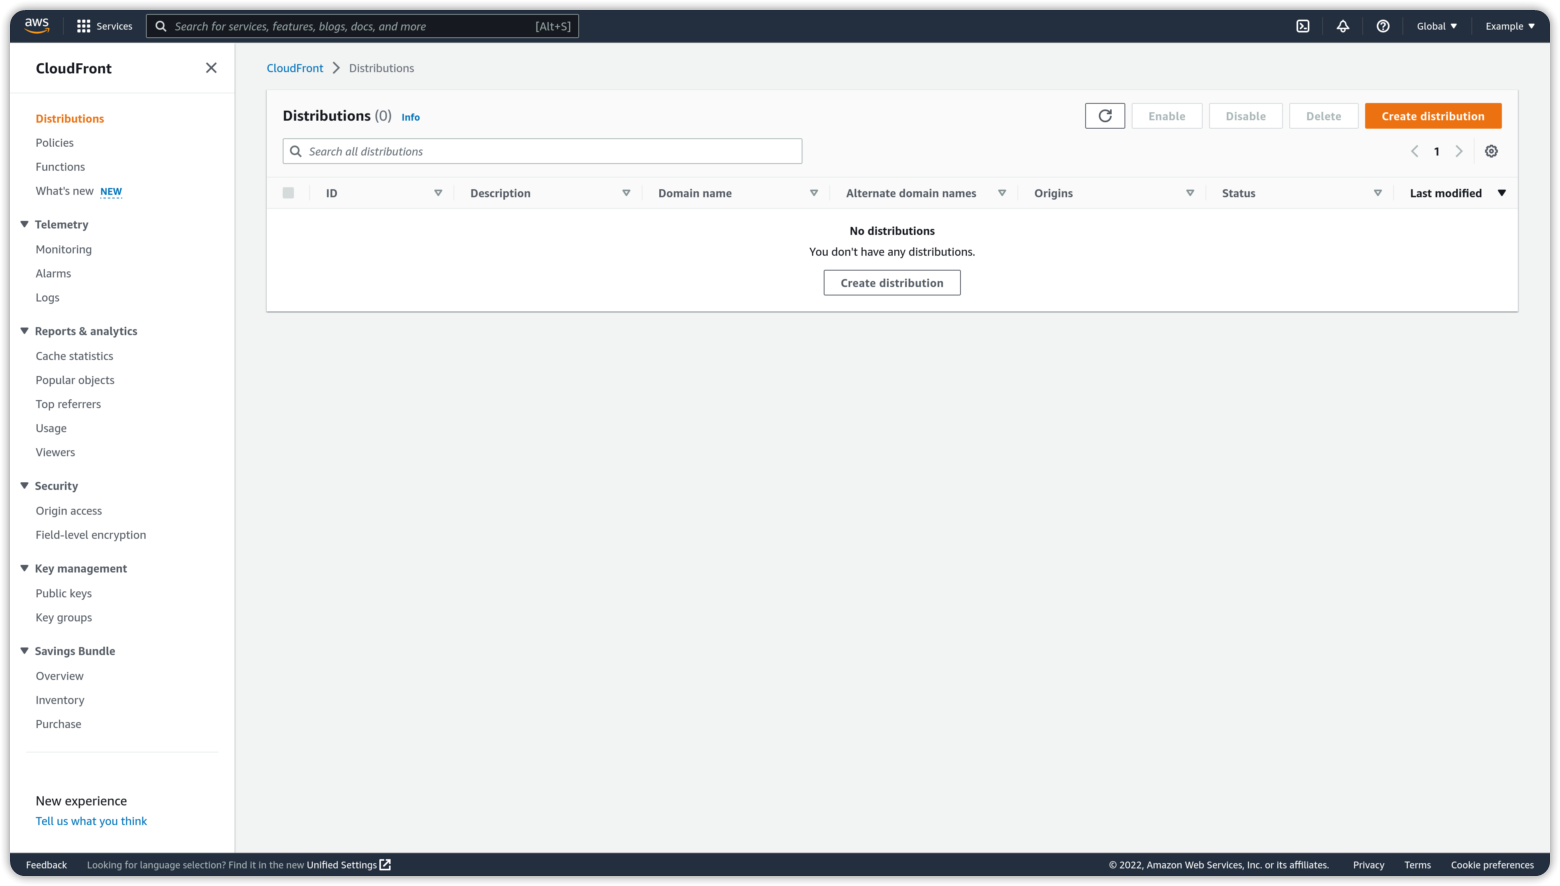The width and height of the screenshot is (1560, 886).
Task: Click the external link icon beside Unified Settings
Action: 385,865
